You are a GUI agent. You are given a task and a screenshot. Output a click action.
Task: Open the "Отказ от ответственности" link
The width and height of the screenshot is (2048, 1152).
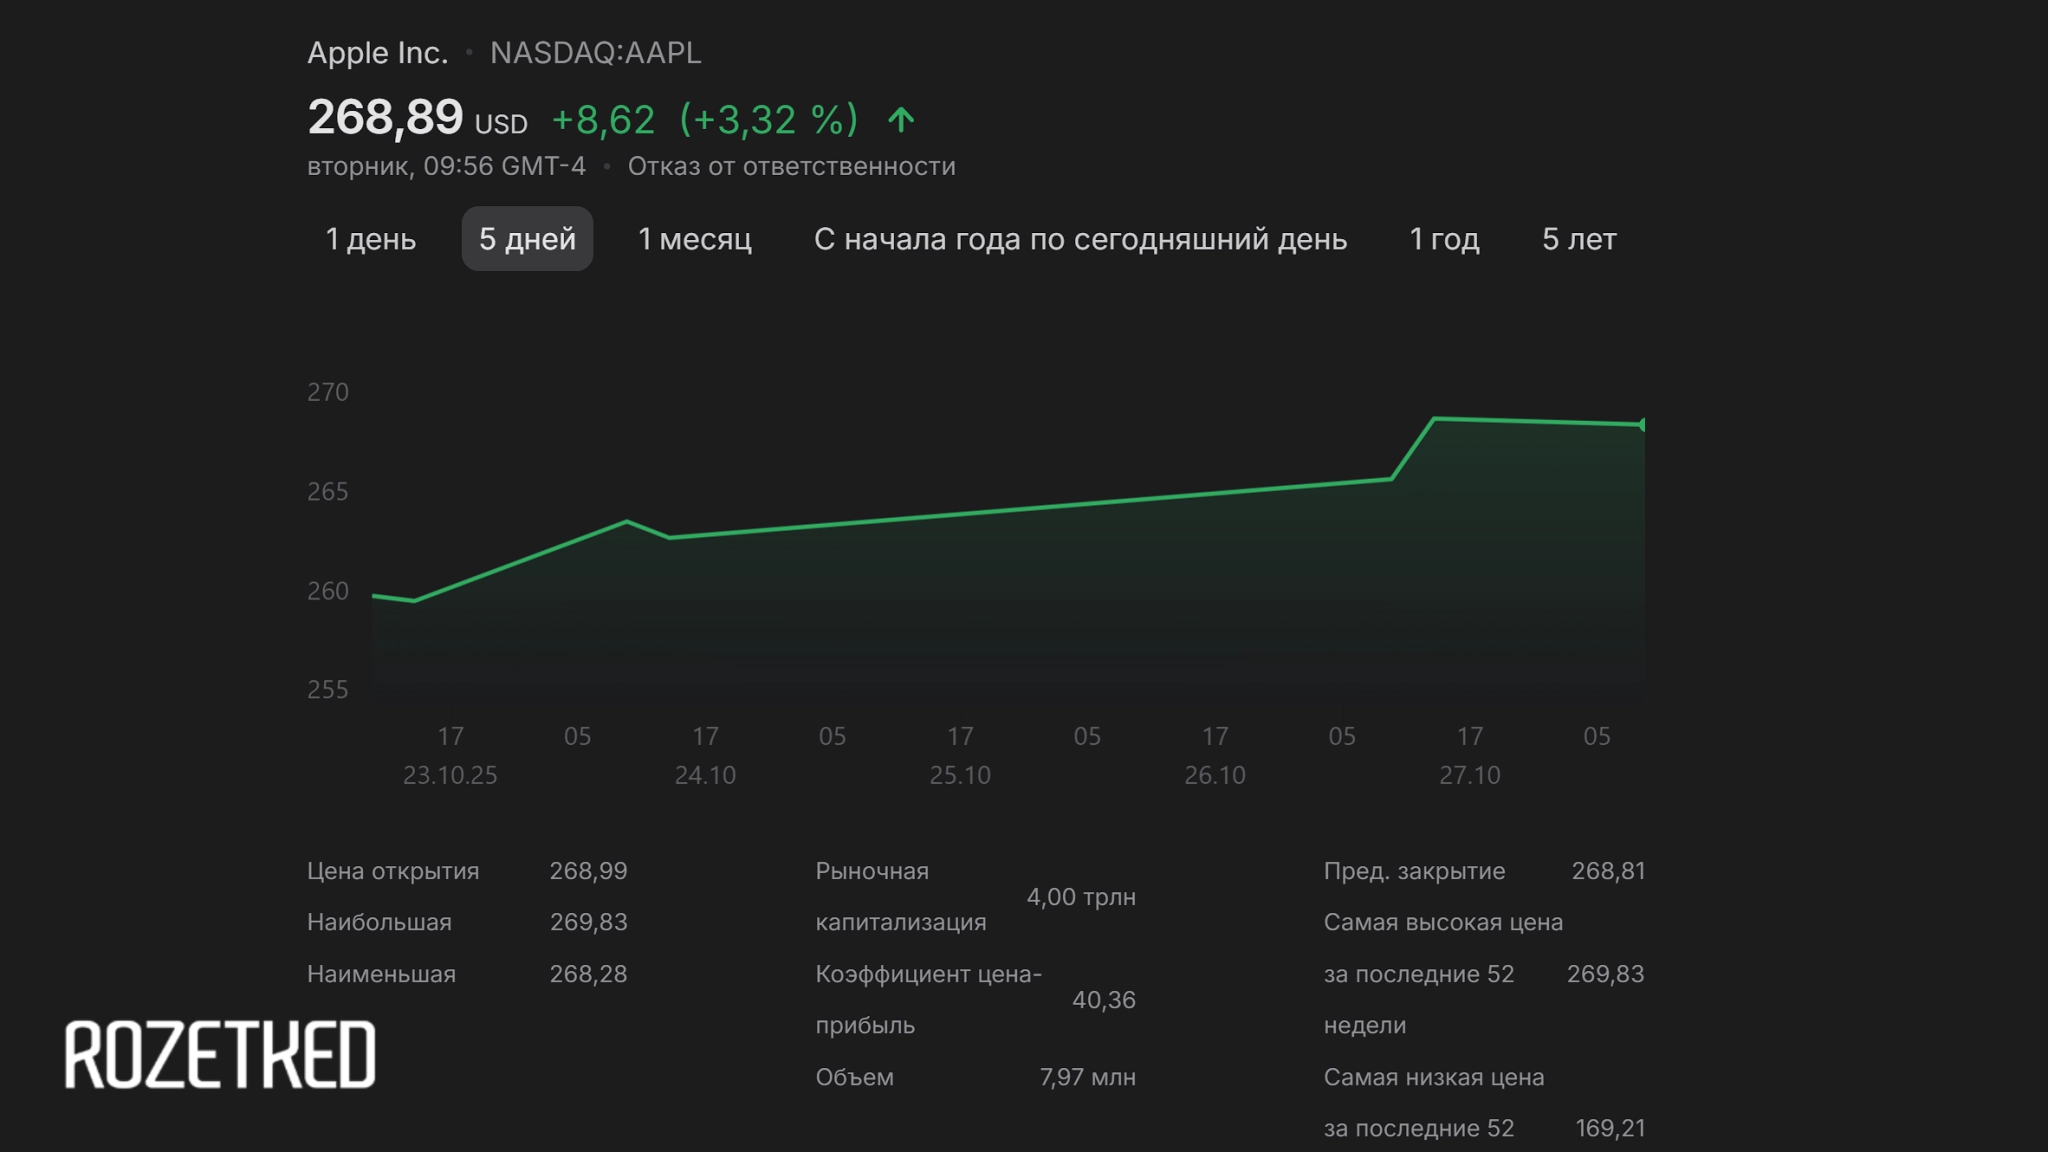[x=791, y=166]
